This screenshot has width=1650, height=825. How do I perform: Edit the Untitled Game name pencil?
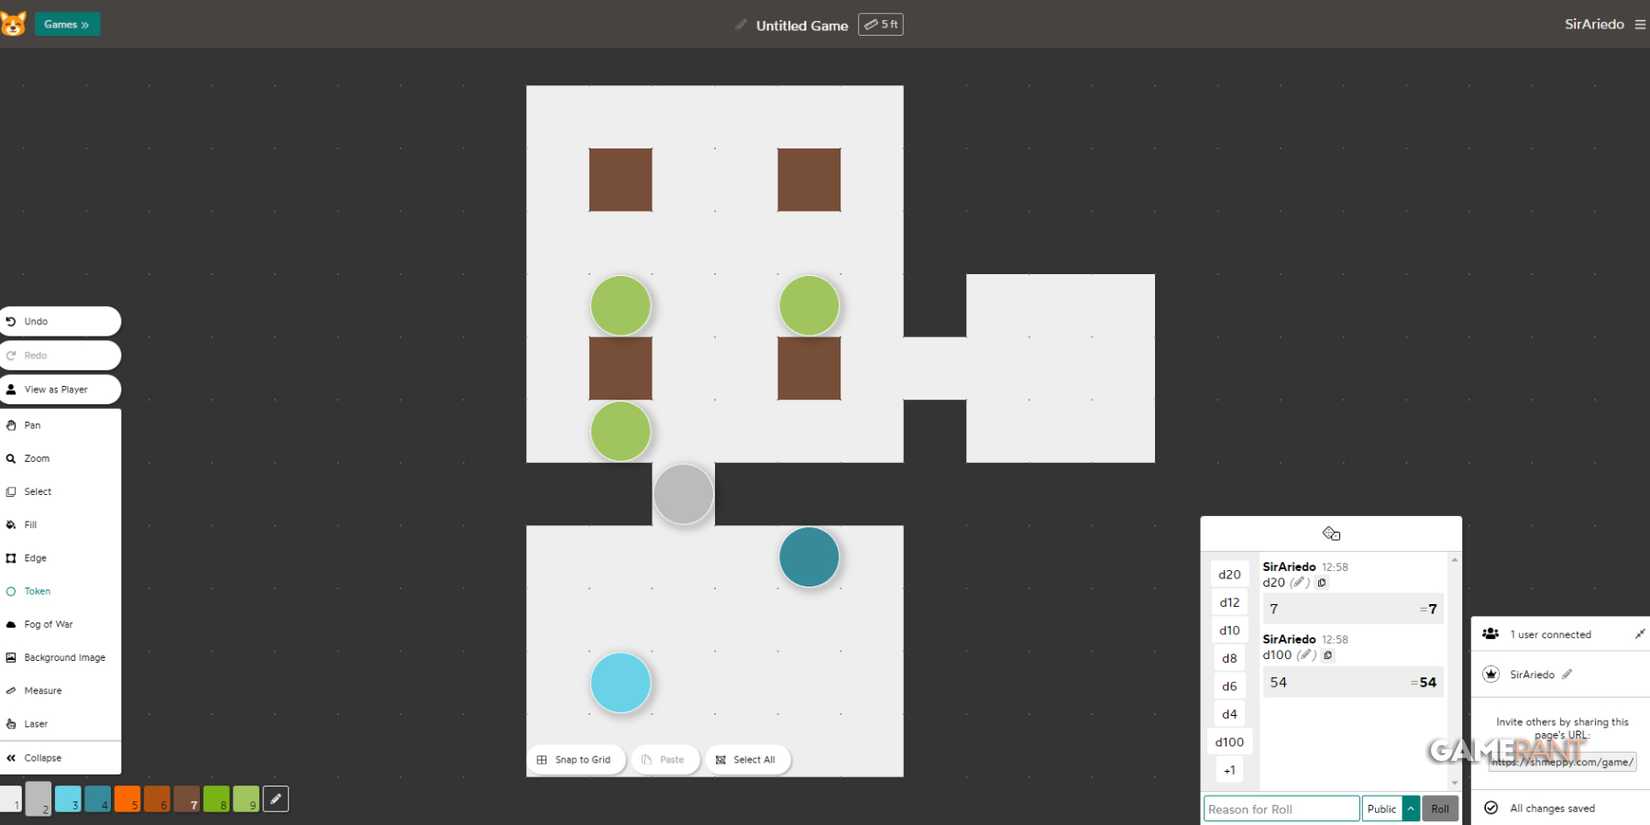(x=741, y=25)
